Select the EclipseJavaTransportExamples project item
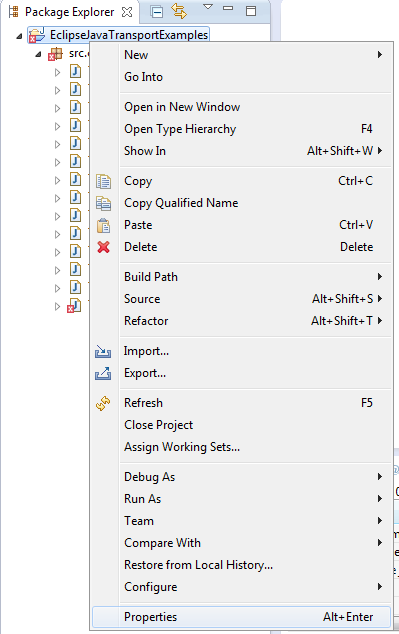 [129, 35]
